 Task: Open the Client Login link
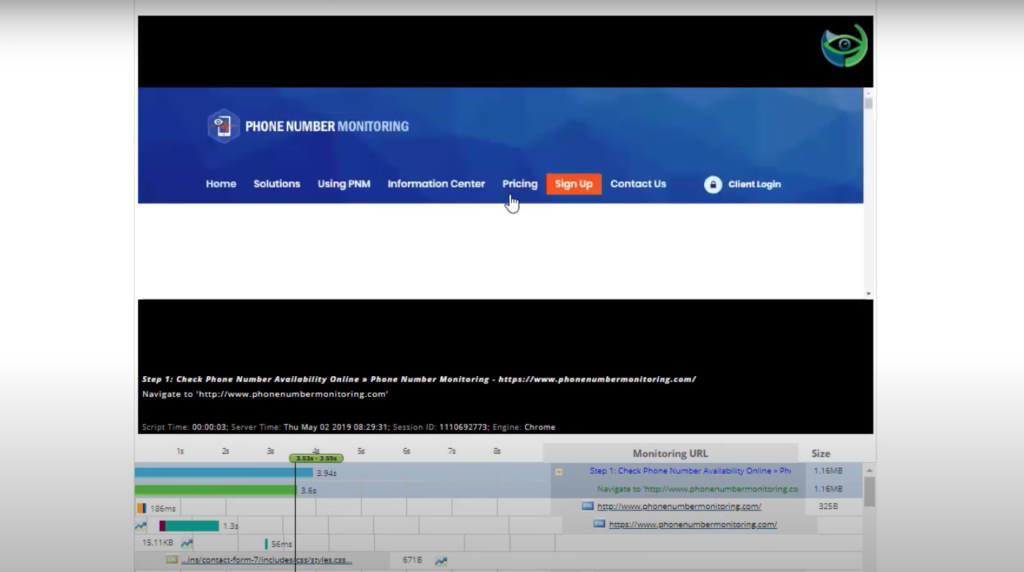click(754, 184)
